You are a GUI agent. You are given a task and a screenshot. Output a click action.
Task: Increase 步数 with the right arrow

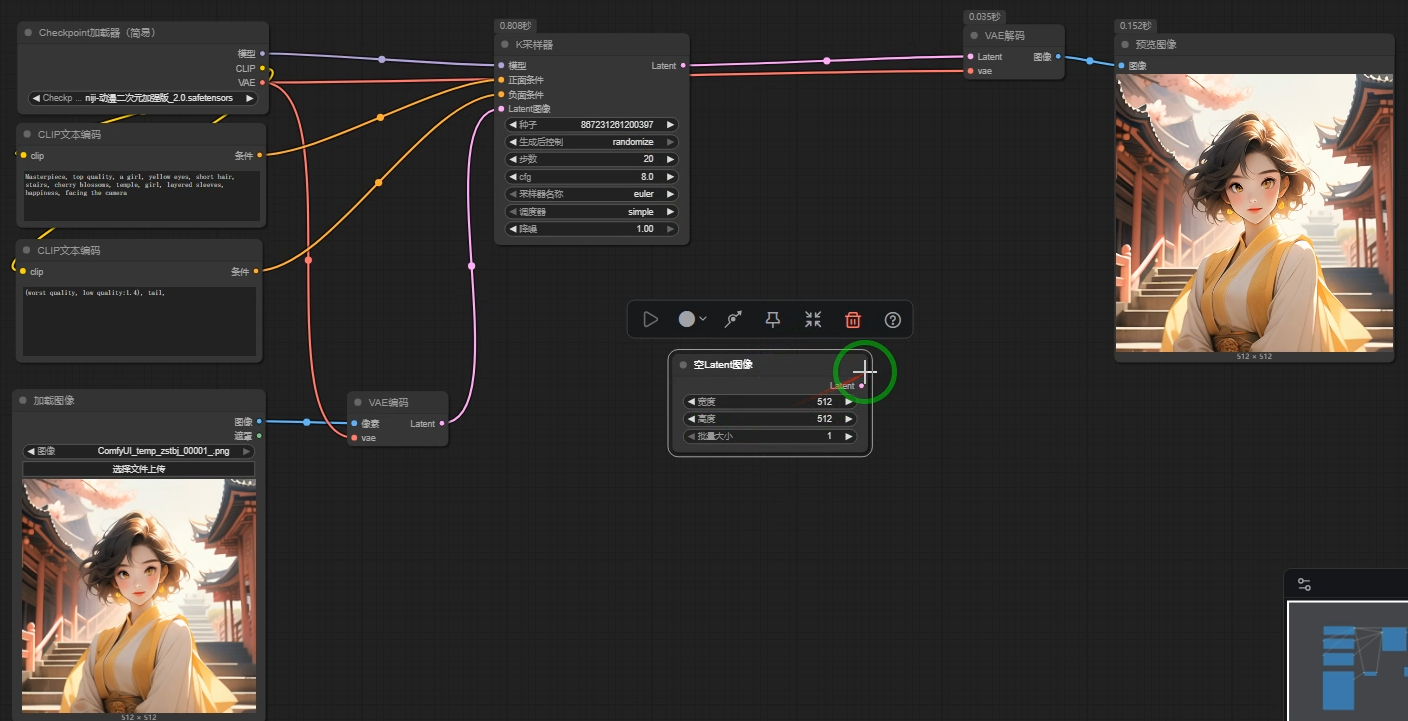[x=670, y=159]
